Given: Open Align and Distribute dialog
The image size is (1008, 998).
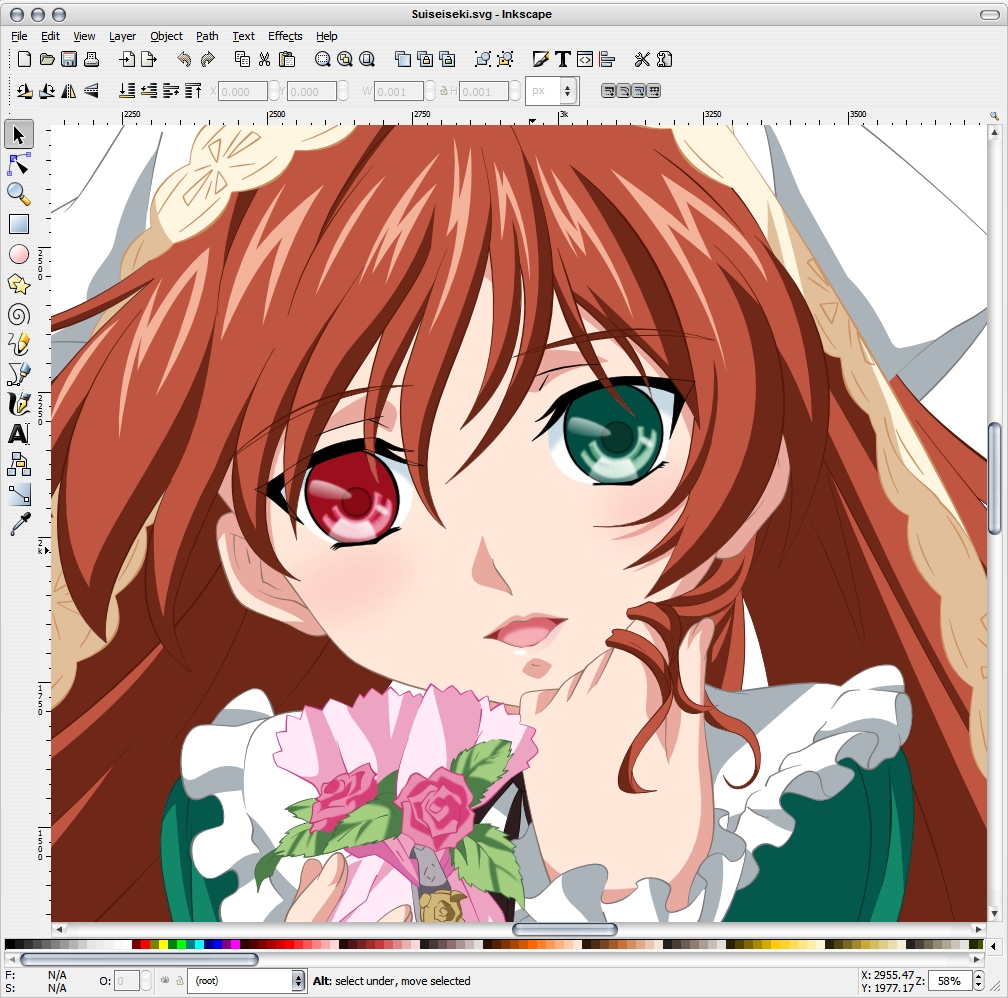Looking at the screenshot, I should 607,59.
